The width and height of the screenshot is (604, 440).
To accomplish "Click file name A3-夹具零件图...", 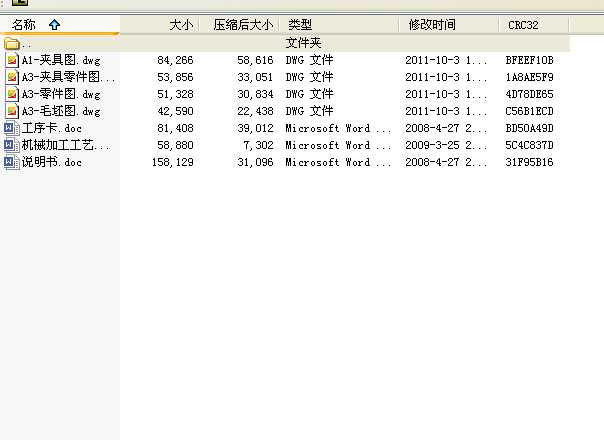I will [x=69, y=77].
